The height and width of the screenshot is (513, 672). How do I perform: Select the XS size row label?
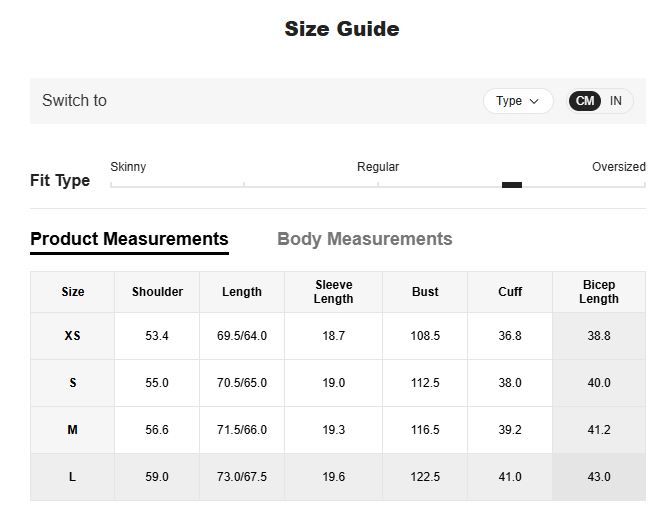tap(72, 336)
